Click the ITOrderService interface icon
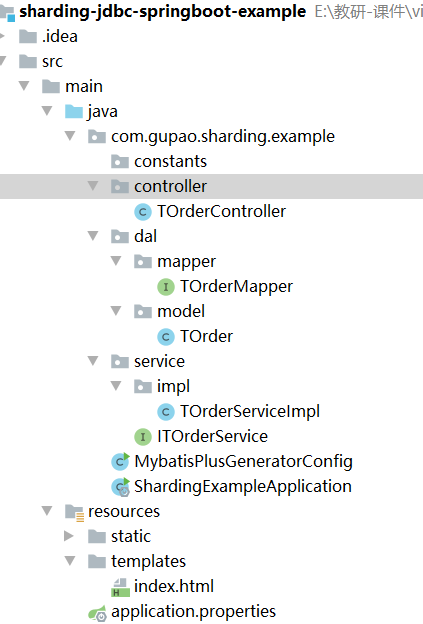423x624 pixels. 143,437
